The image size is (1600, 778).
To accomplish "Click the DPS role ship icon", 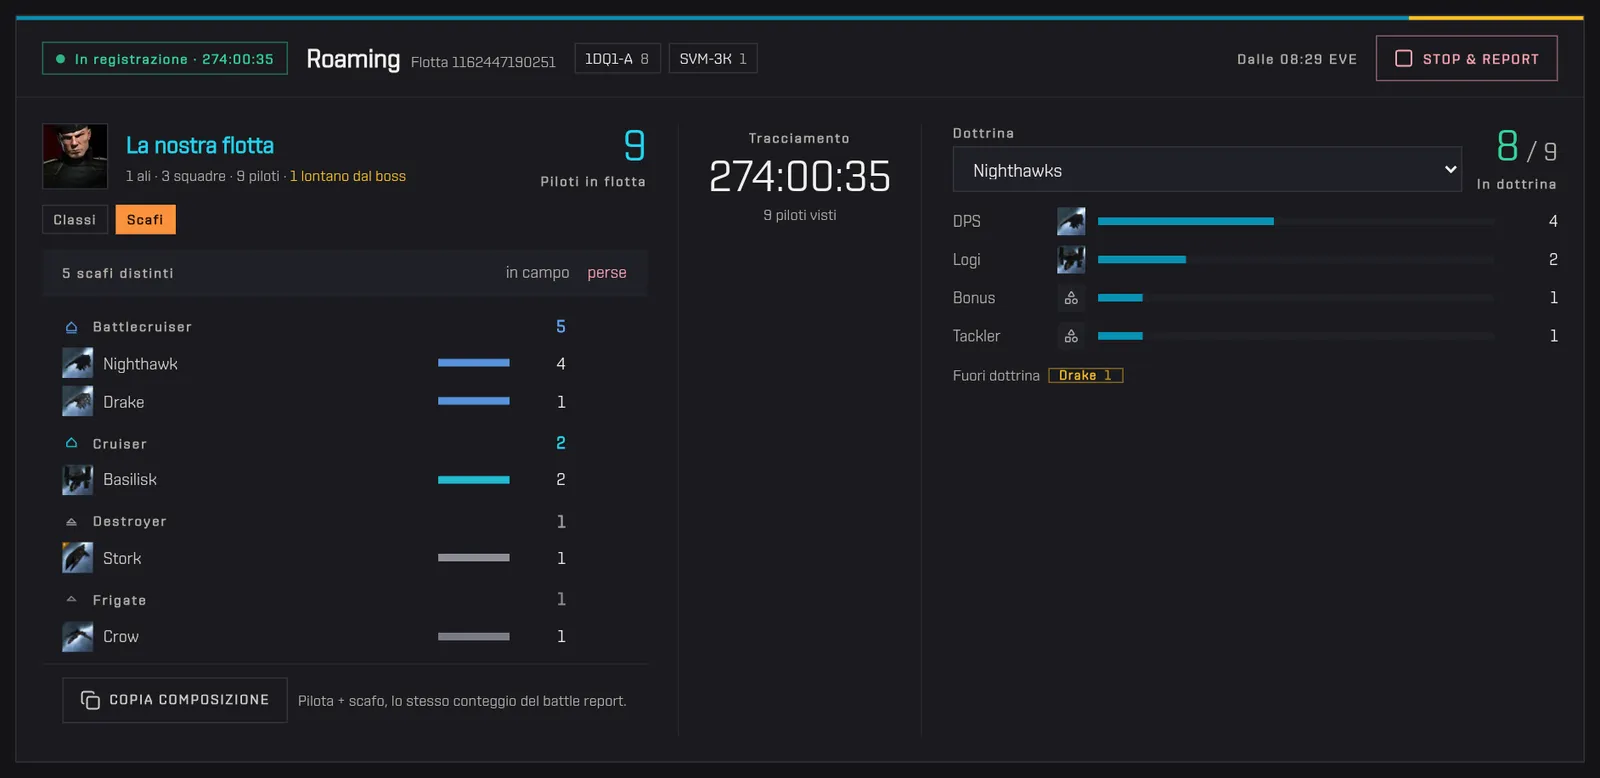I will pyautogui.click(x=1071, y=221).
